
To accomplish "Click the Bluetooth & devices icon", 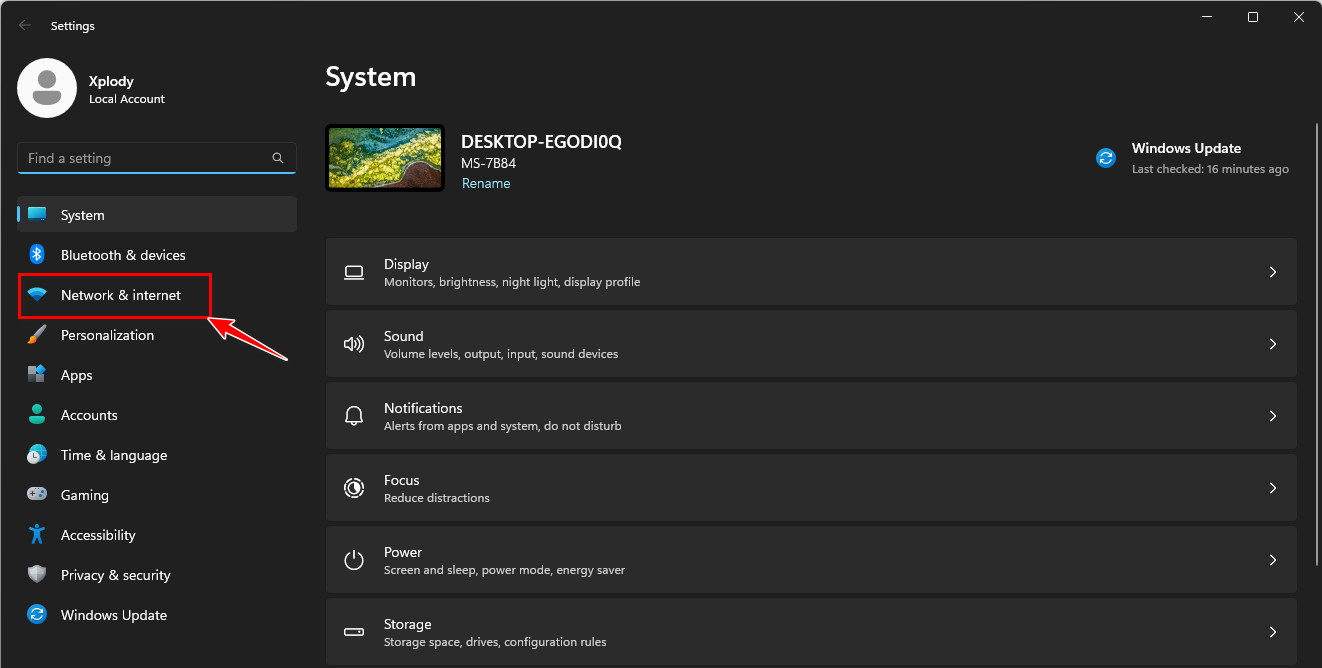I will point(37,255).
